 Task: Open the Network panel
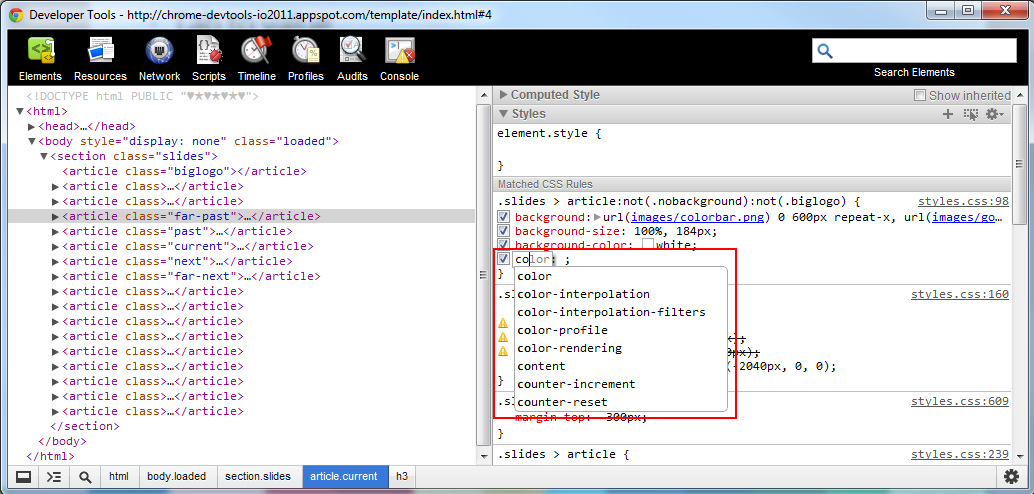159,59
